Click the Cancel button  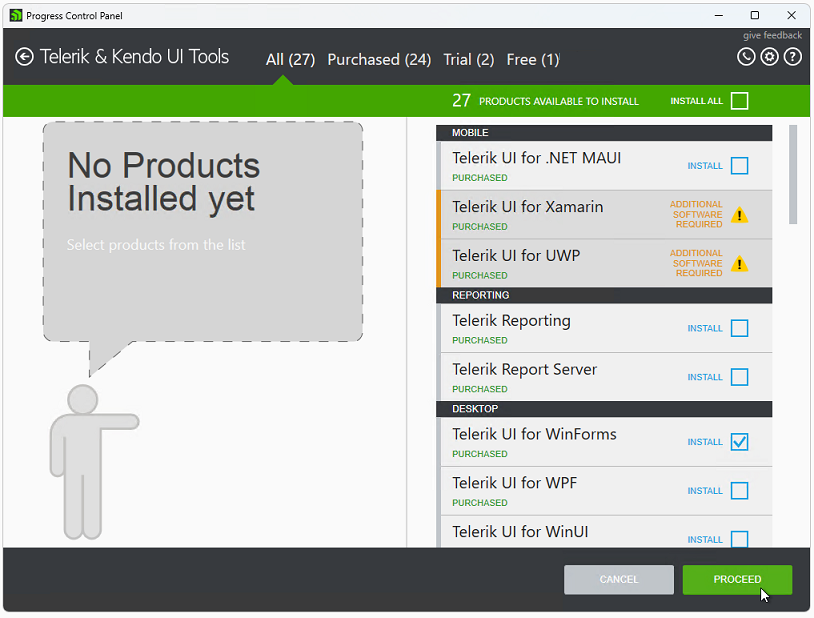(x=618, y=579)
